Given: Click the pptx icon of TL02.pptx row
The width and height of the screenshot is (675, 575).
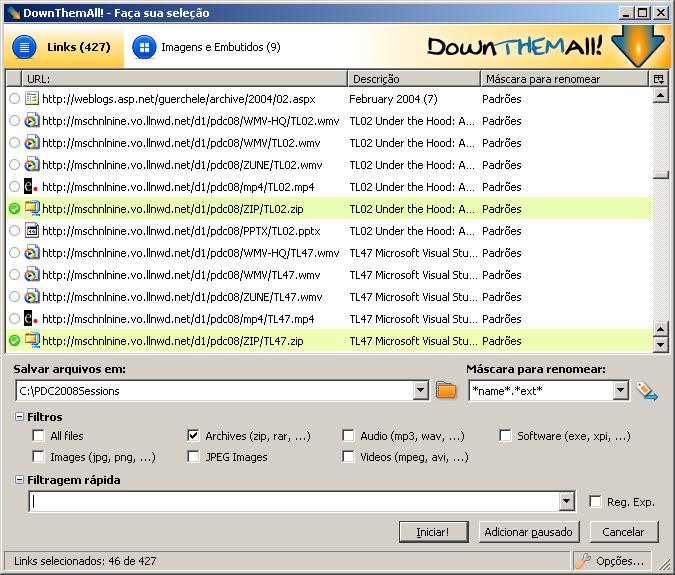Looking at the screenshot, I should click(32, 230).
